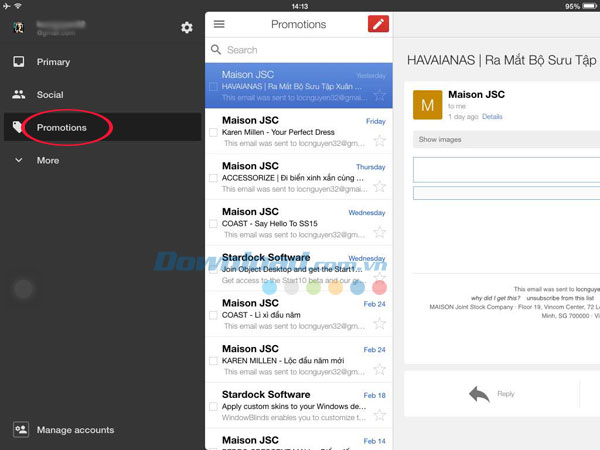Star the Karen Millen Your Perfect Dress email
600x450 pixels.
click(379, 140)
